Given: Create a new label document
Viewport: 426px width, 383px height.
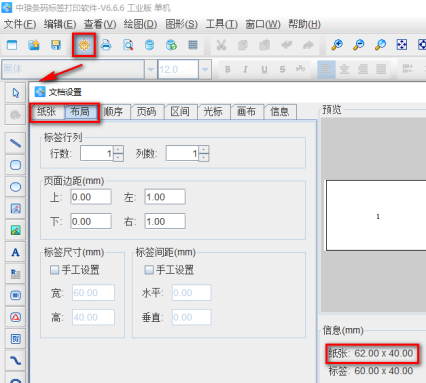Looking at the screenshot, I should 12,45.
